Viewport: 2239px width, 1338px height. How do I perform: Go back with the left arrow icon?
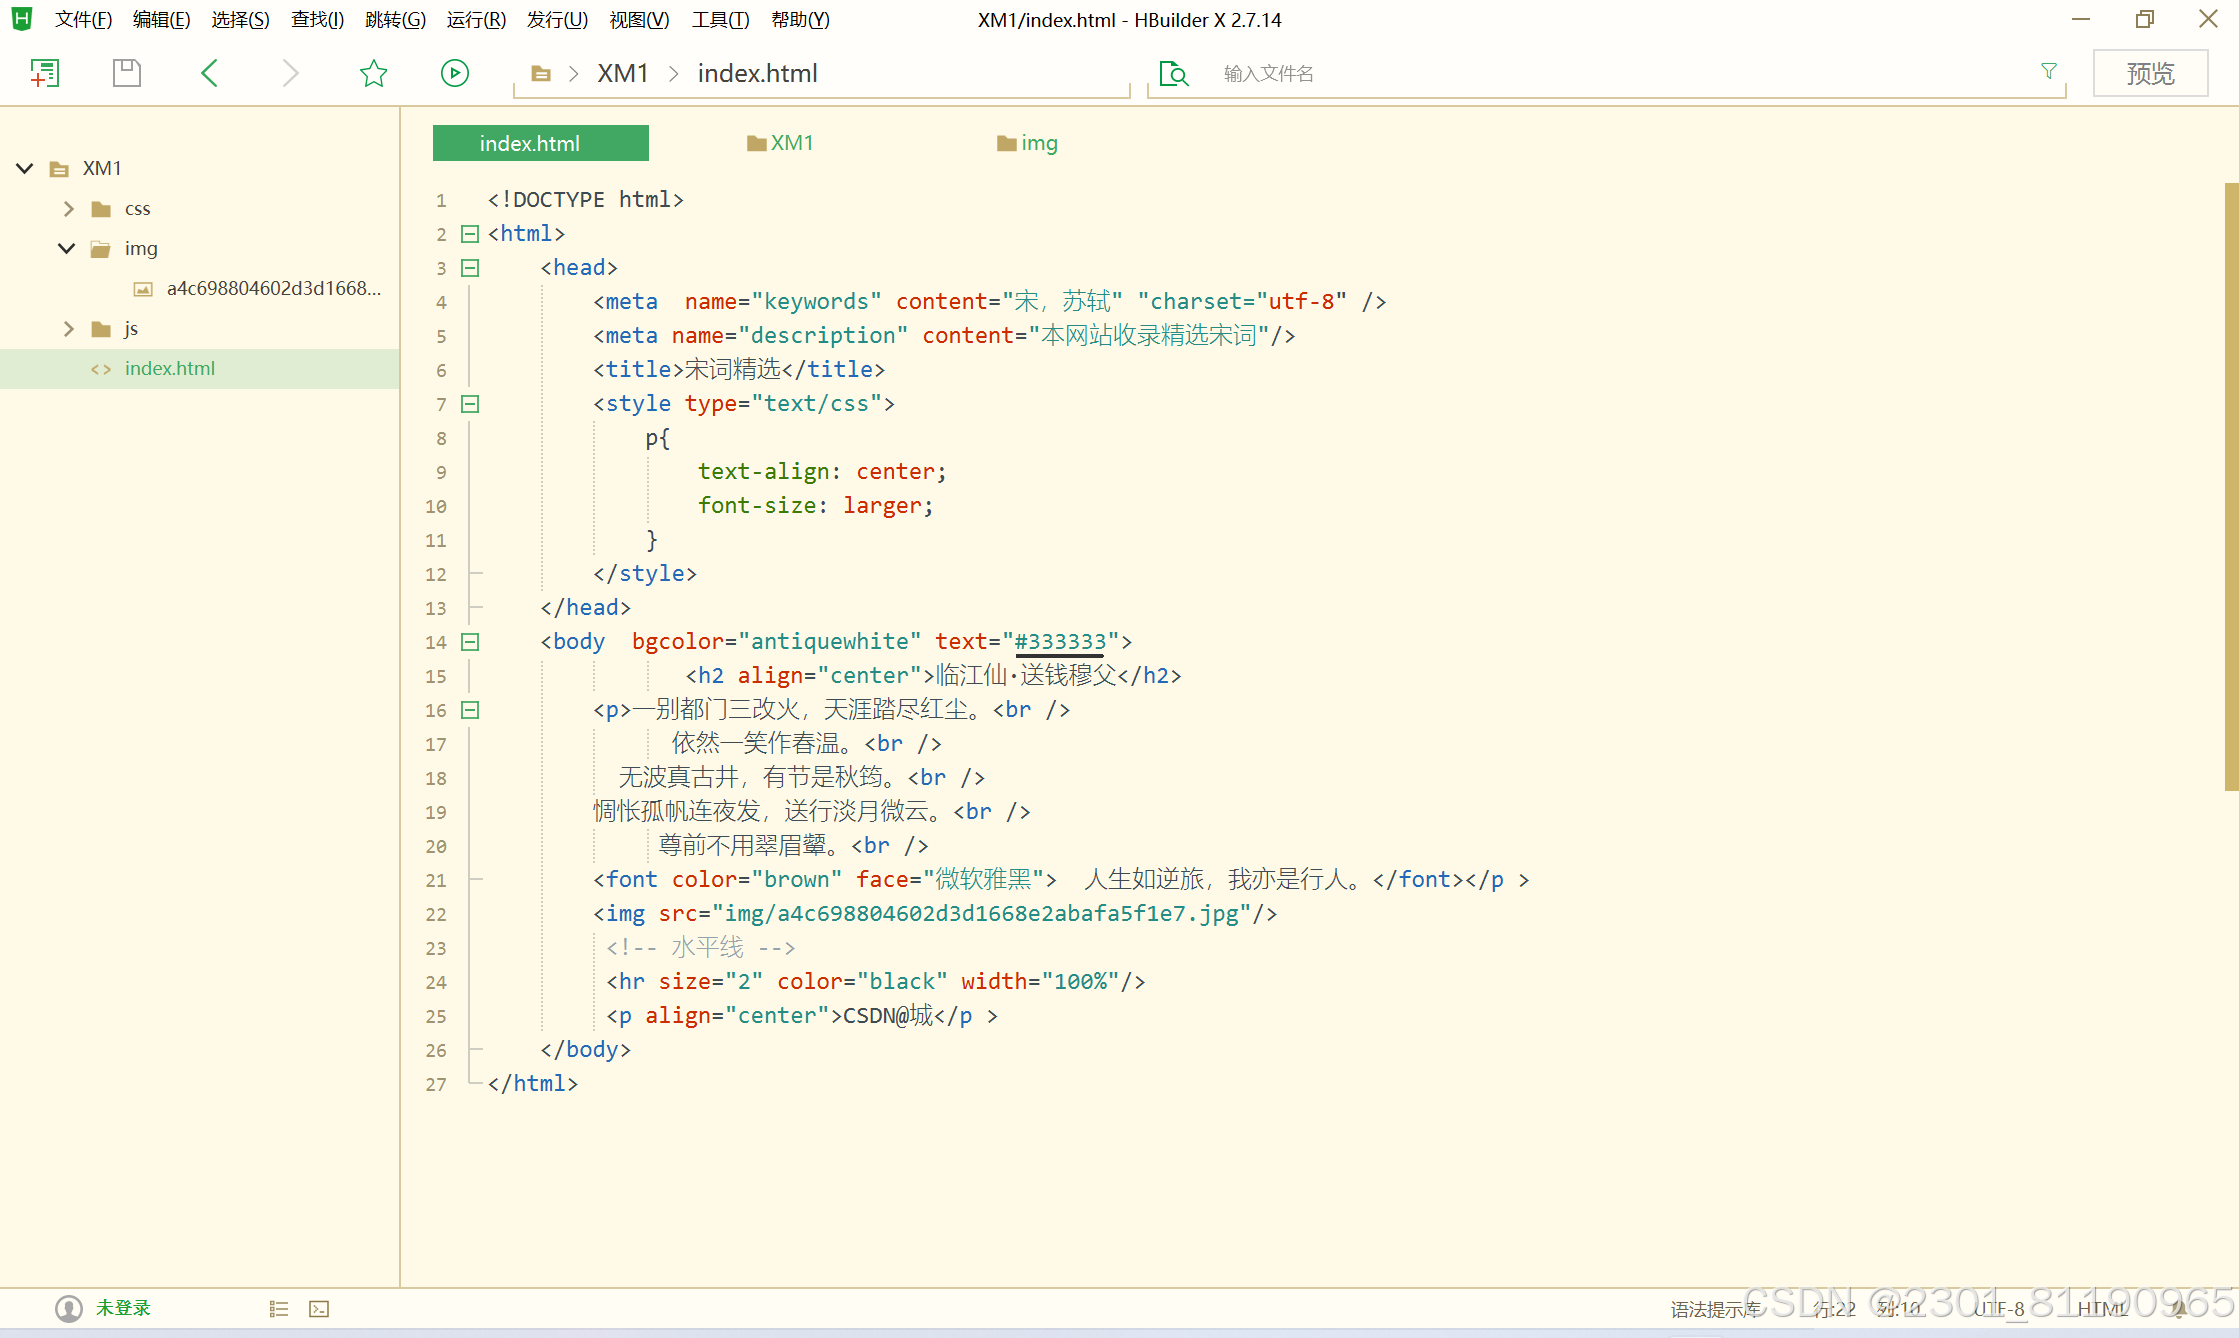click(209, 73)
